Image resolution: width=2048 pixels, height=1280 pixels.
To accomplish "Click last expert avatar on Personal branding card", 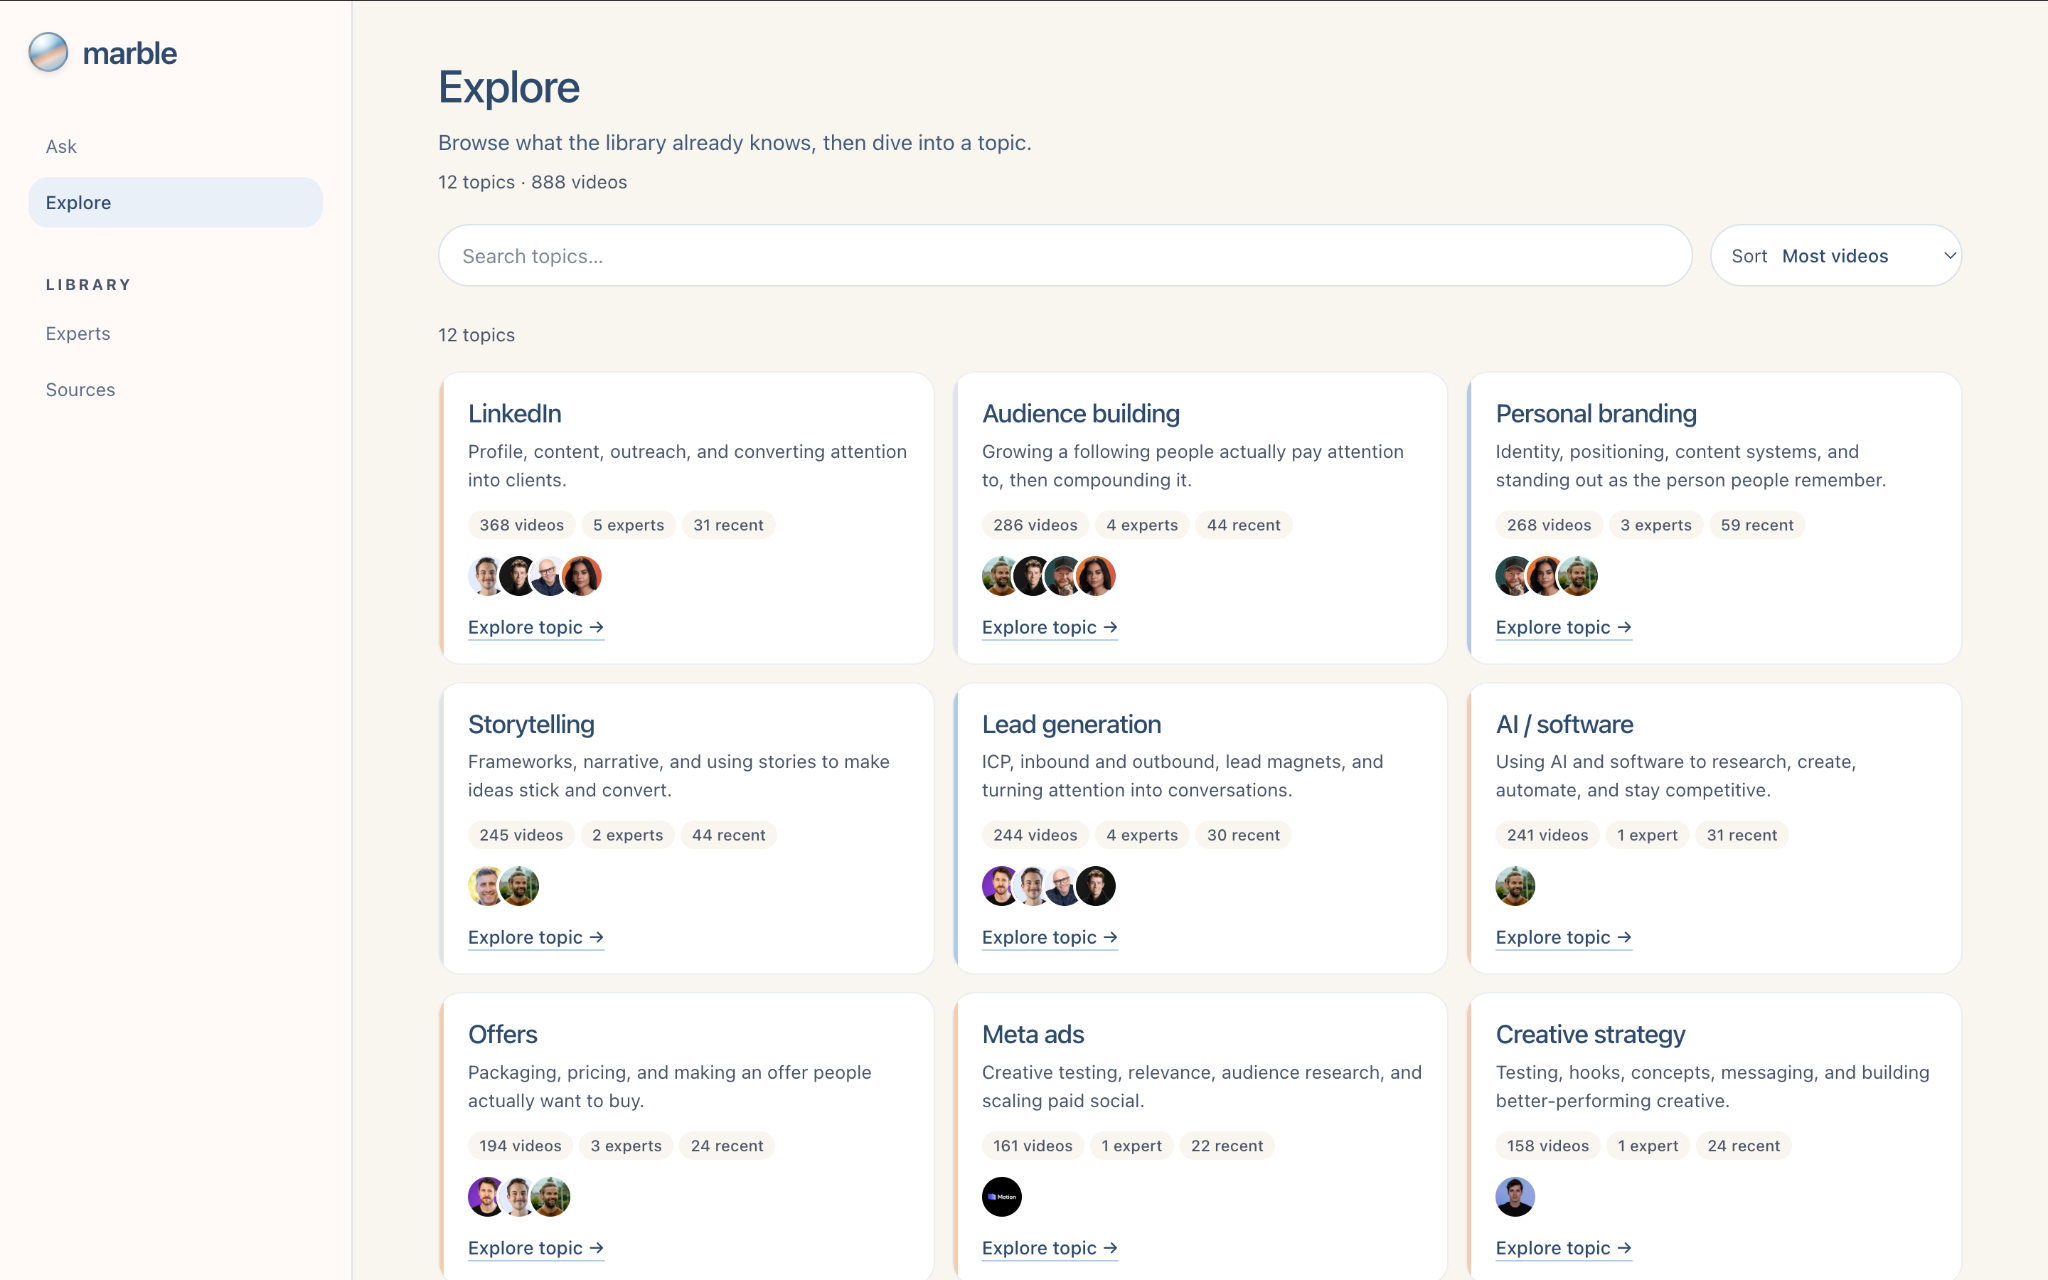I will [x=1578, y=576].
